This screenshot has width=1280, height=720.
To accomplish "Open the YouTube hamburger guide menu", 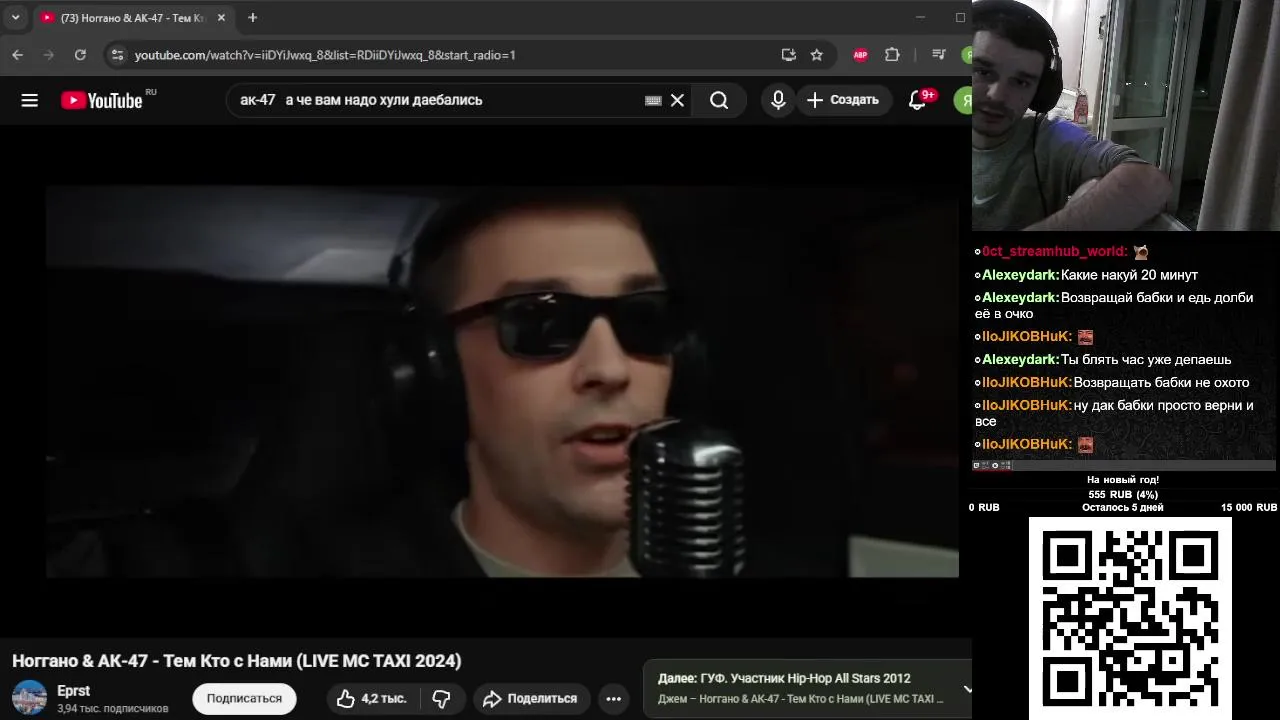I will click(29, 100).
